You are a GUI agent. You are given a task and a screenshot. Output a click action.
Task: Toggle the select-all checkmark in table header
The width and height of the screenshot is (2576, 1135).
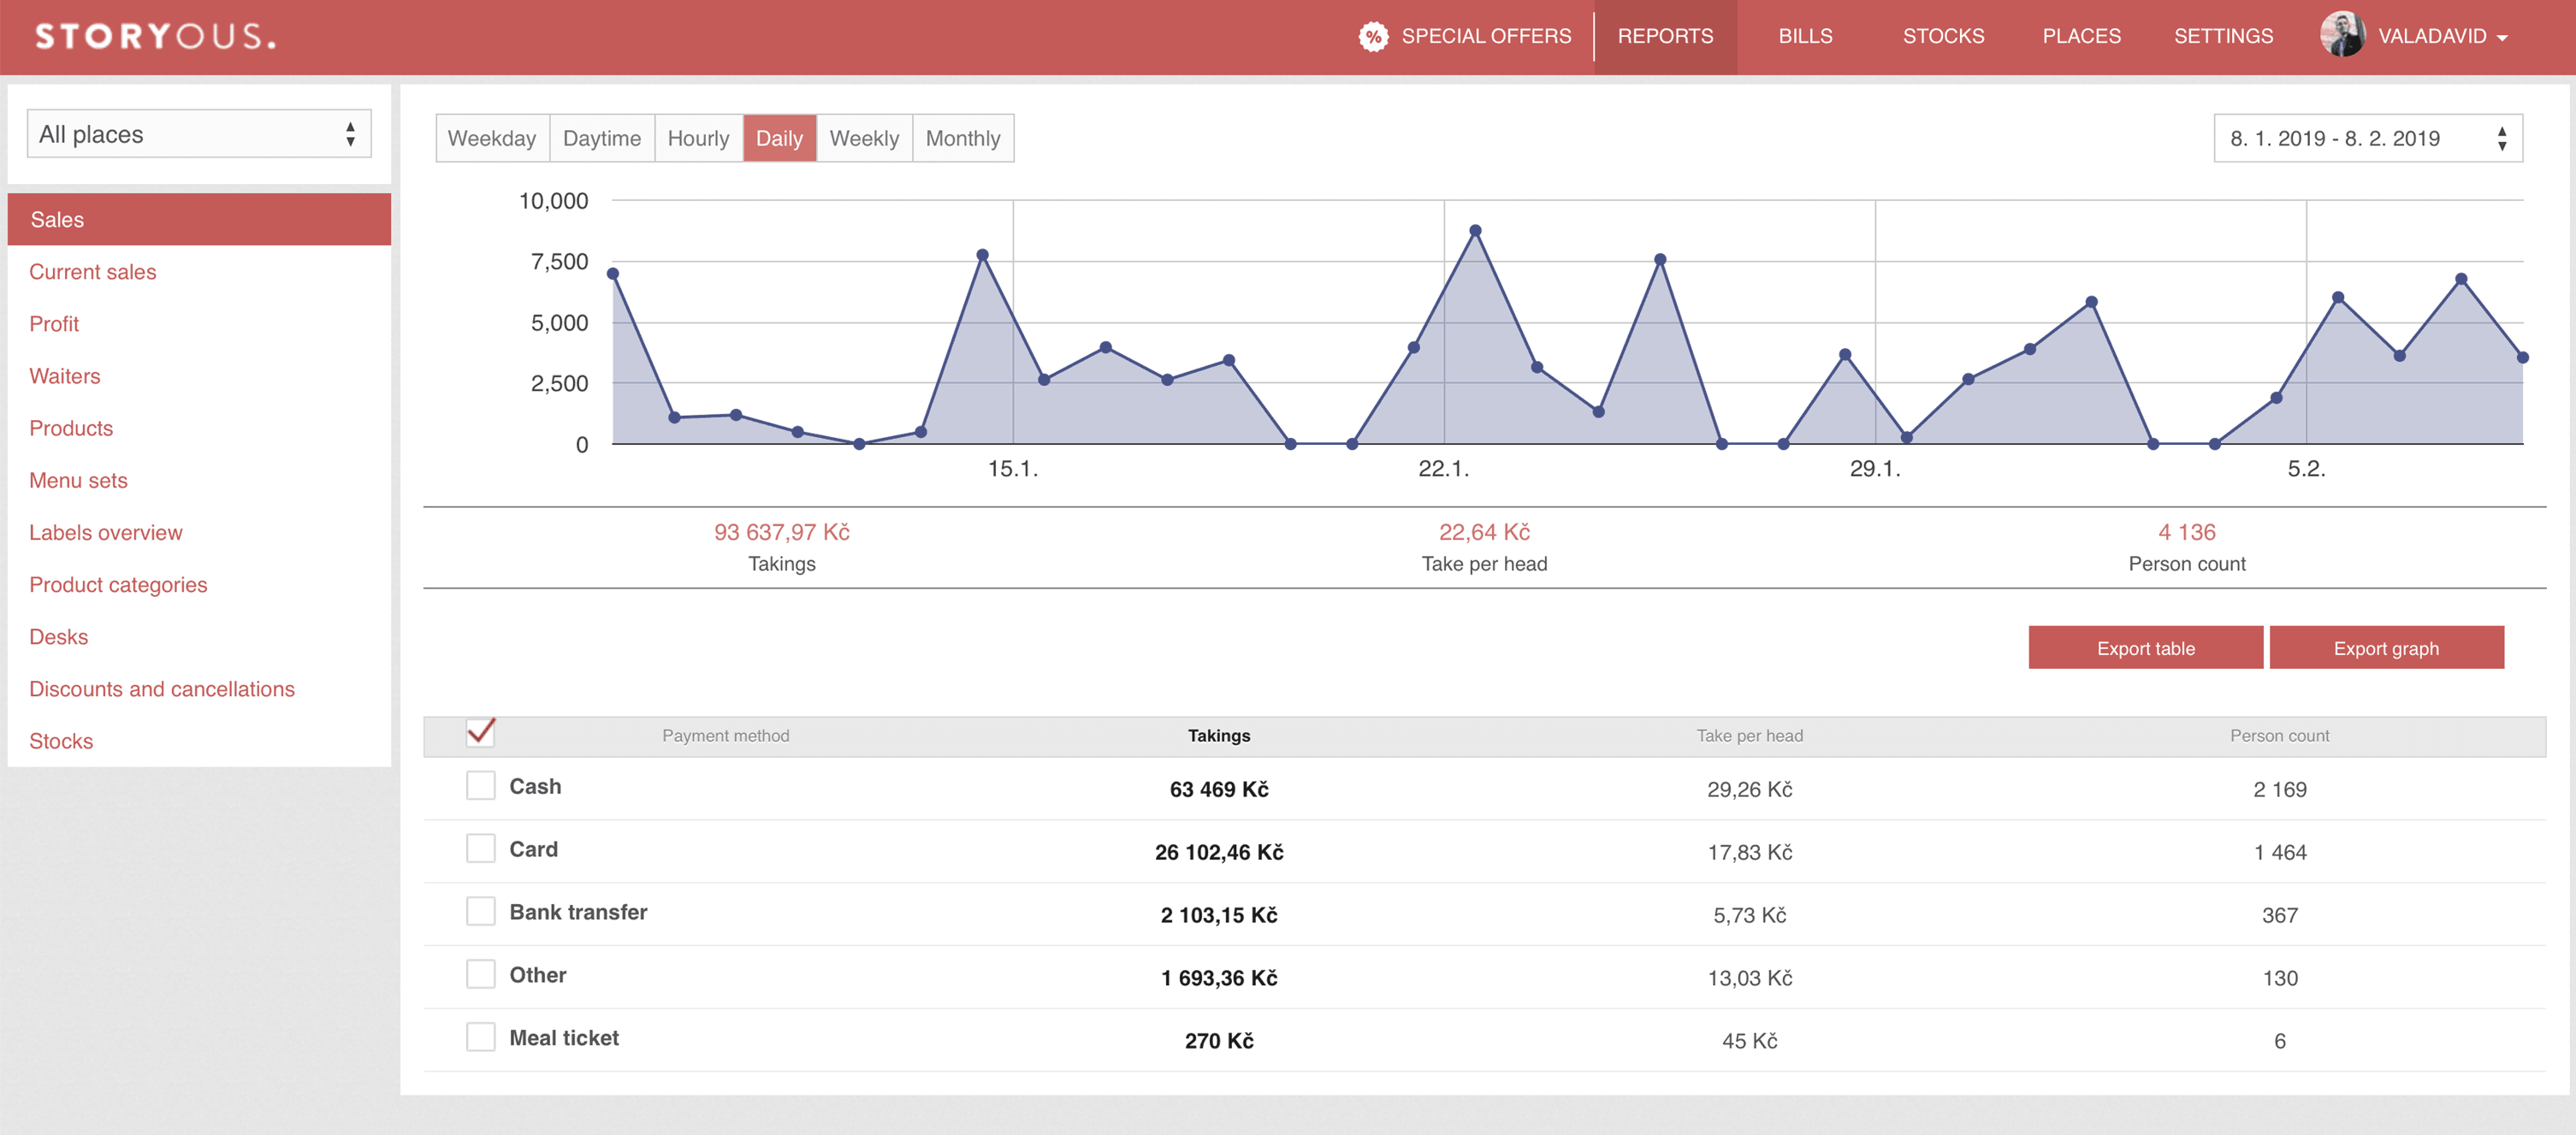pos(481,733)
